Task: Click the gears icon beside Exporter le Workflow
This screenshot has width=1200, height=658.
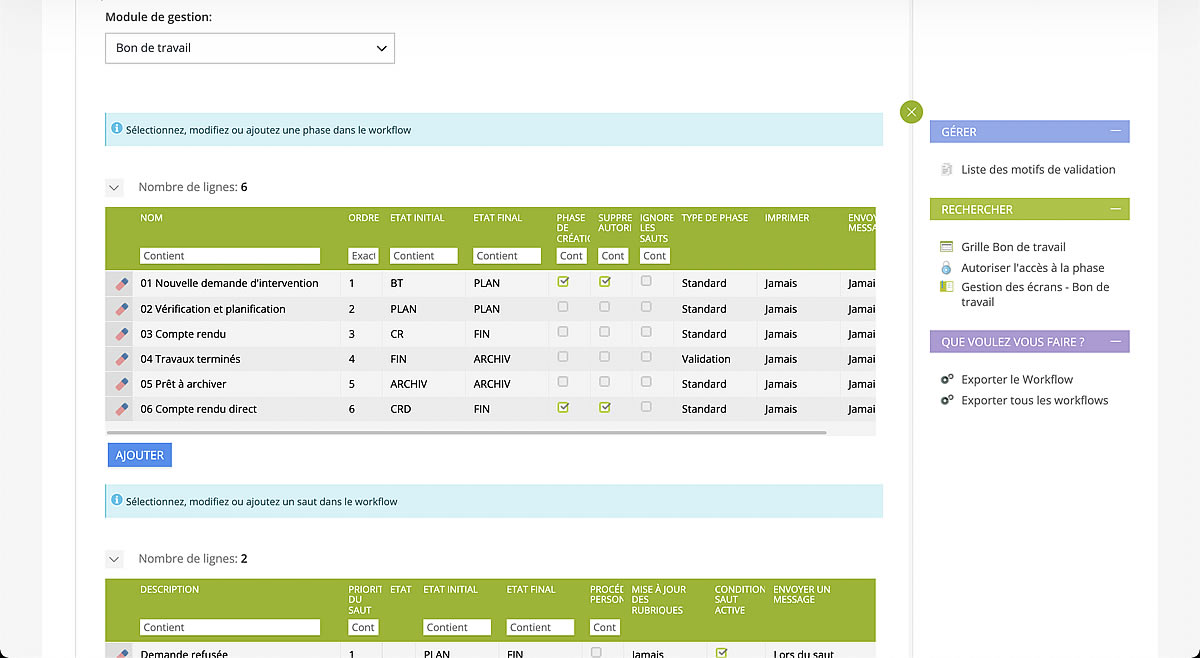Action: [947, 380]
